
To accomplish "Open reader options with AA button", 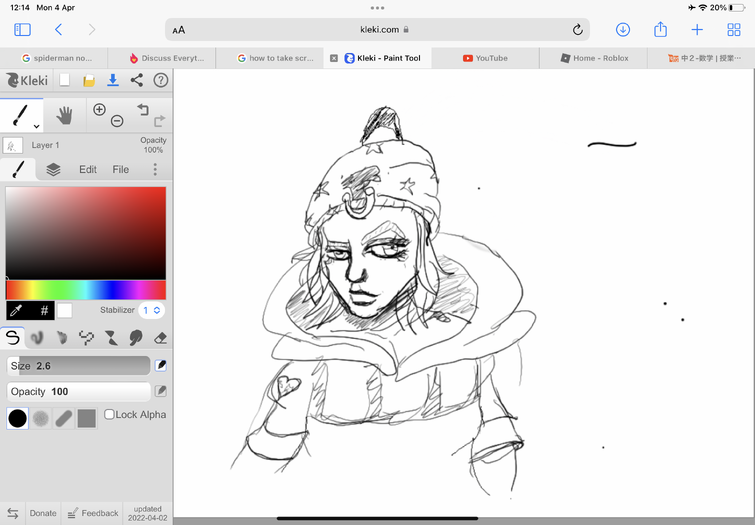I will pos(179,30).
